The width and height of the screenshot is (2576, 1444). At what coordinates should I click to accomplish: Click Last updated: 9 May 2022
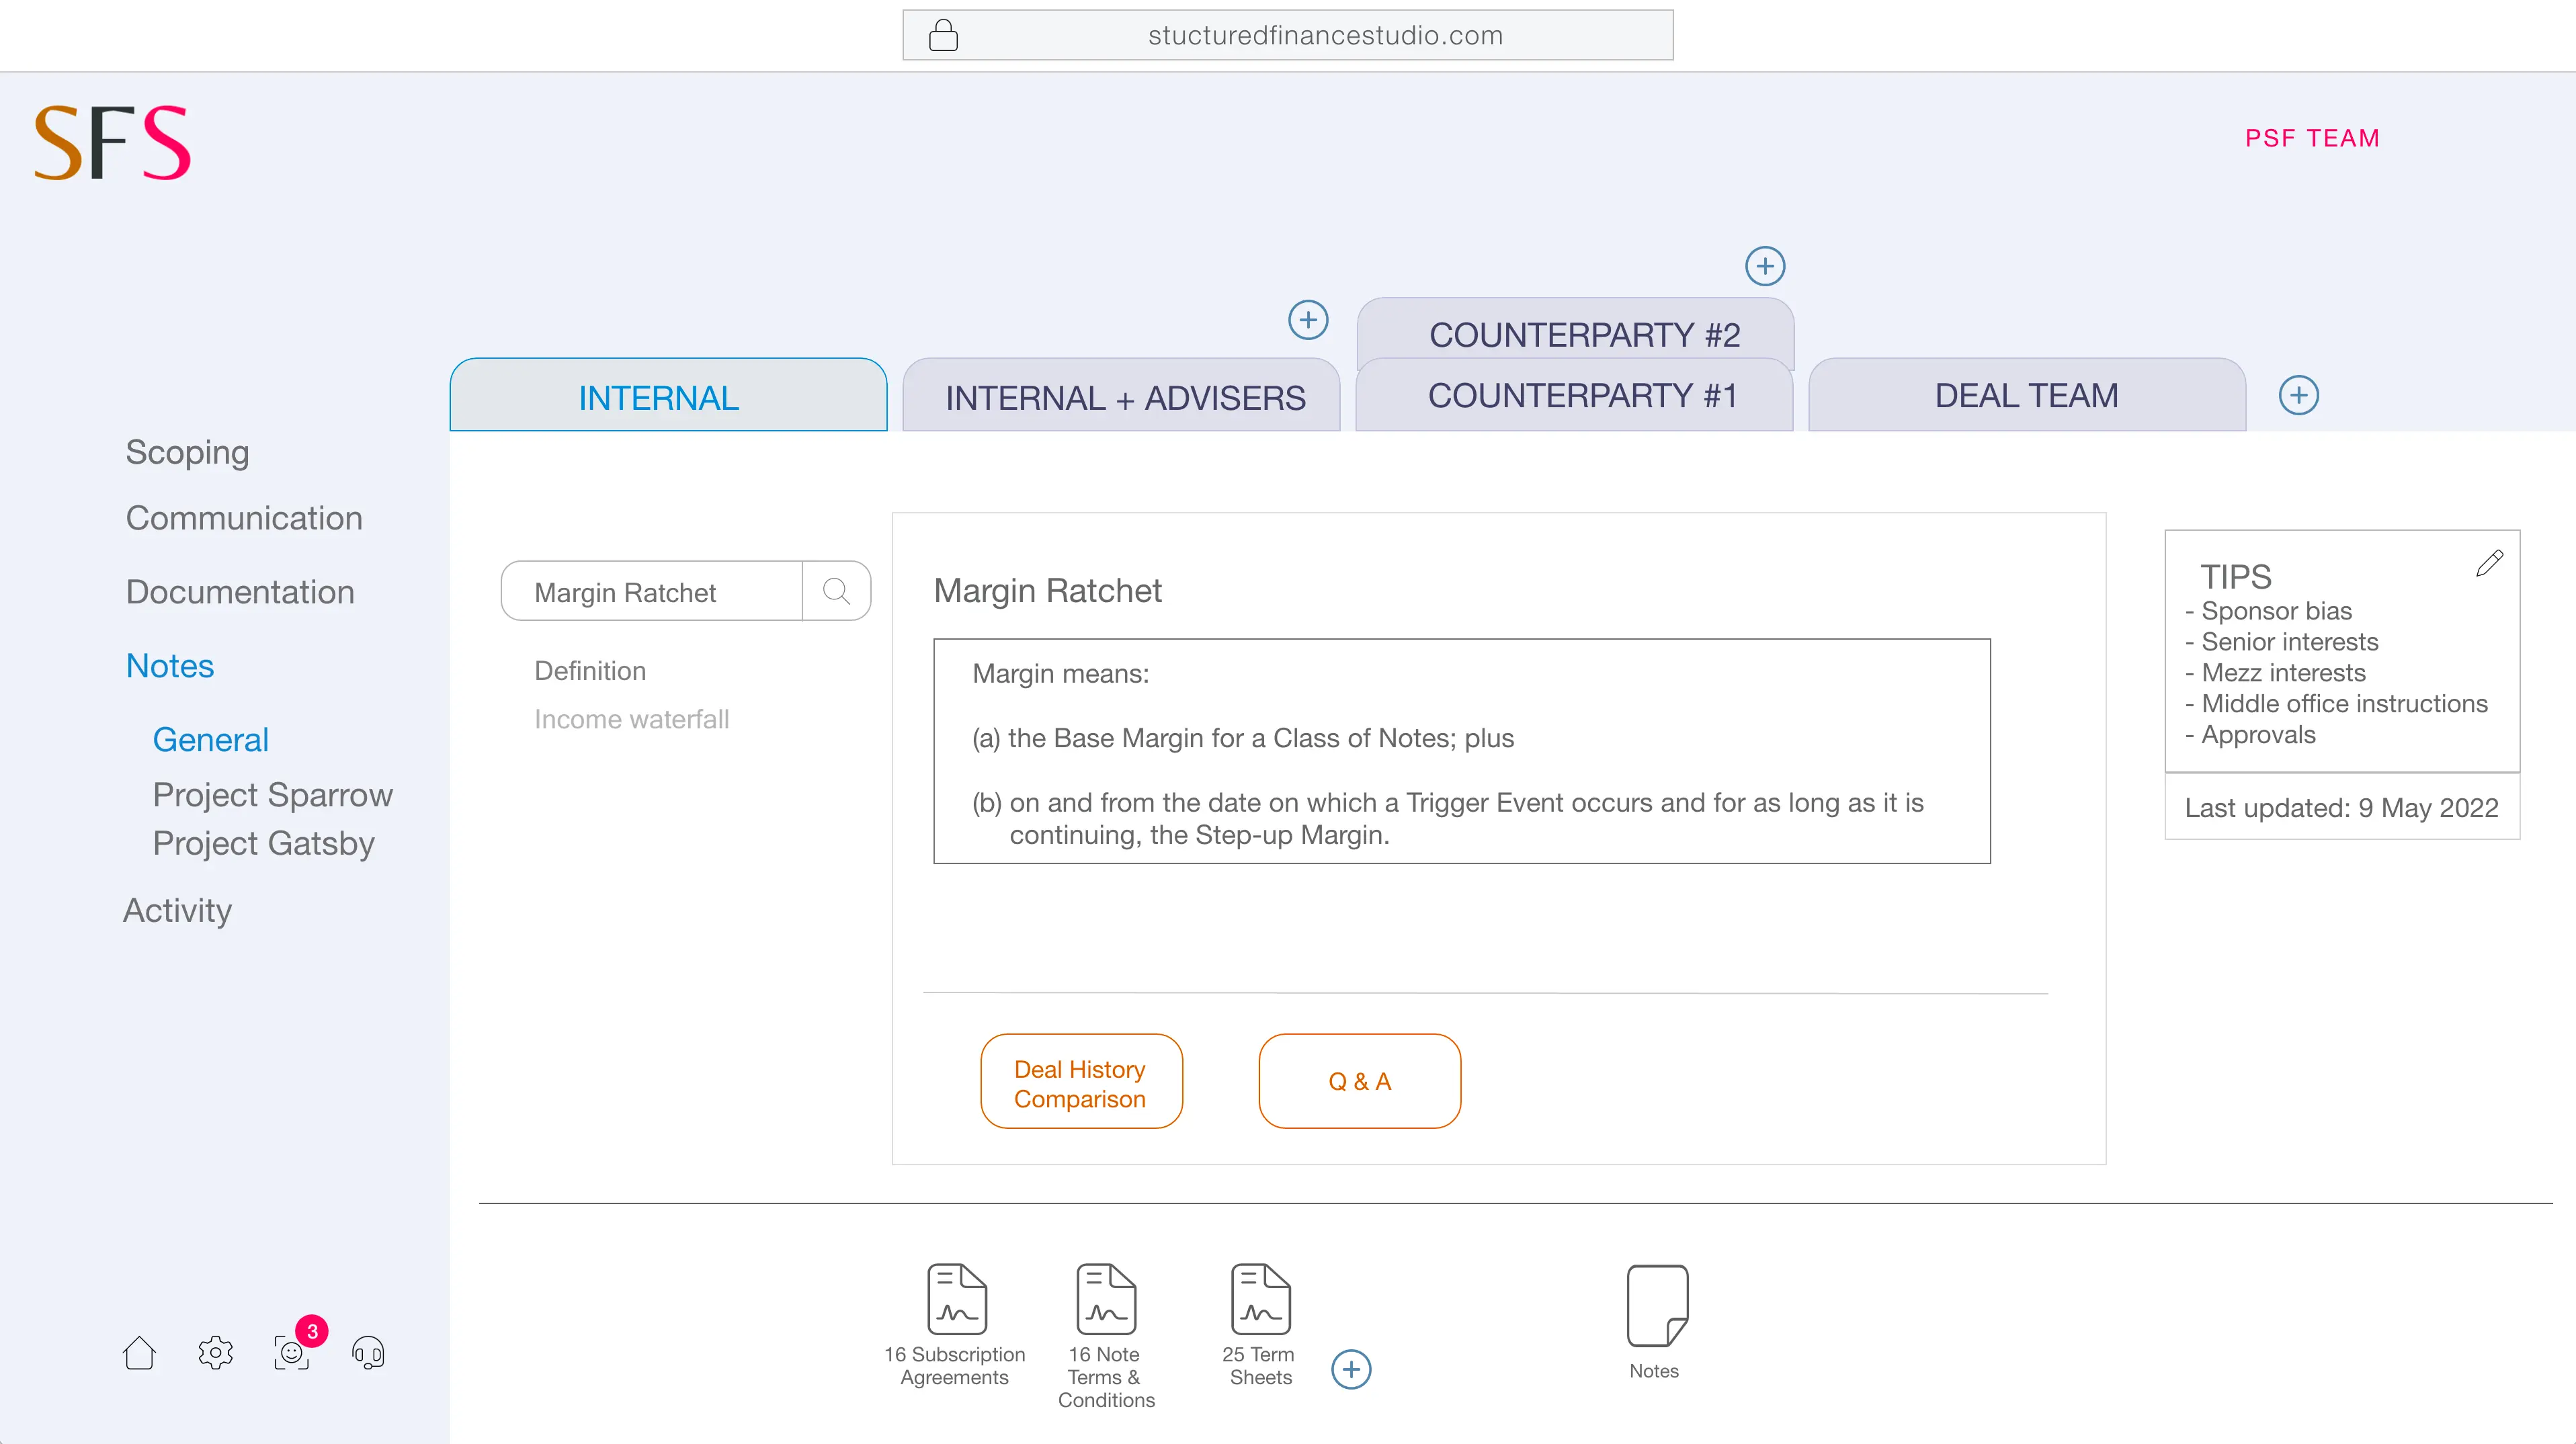pyautogui.click(x=2341, y=808)
